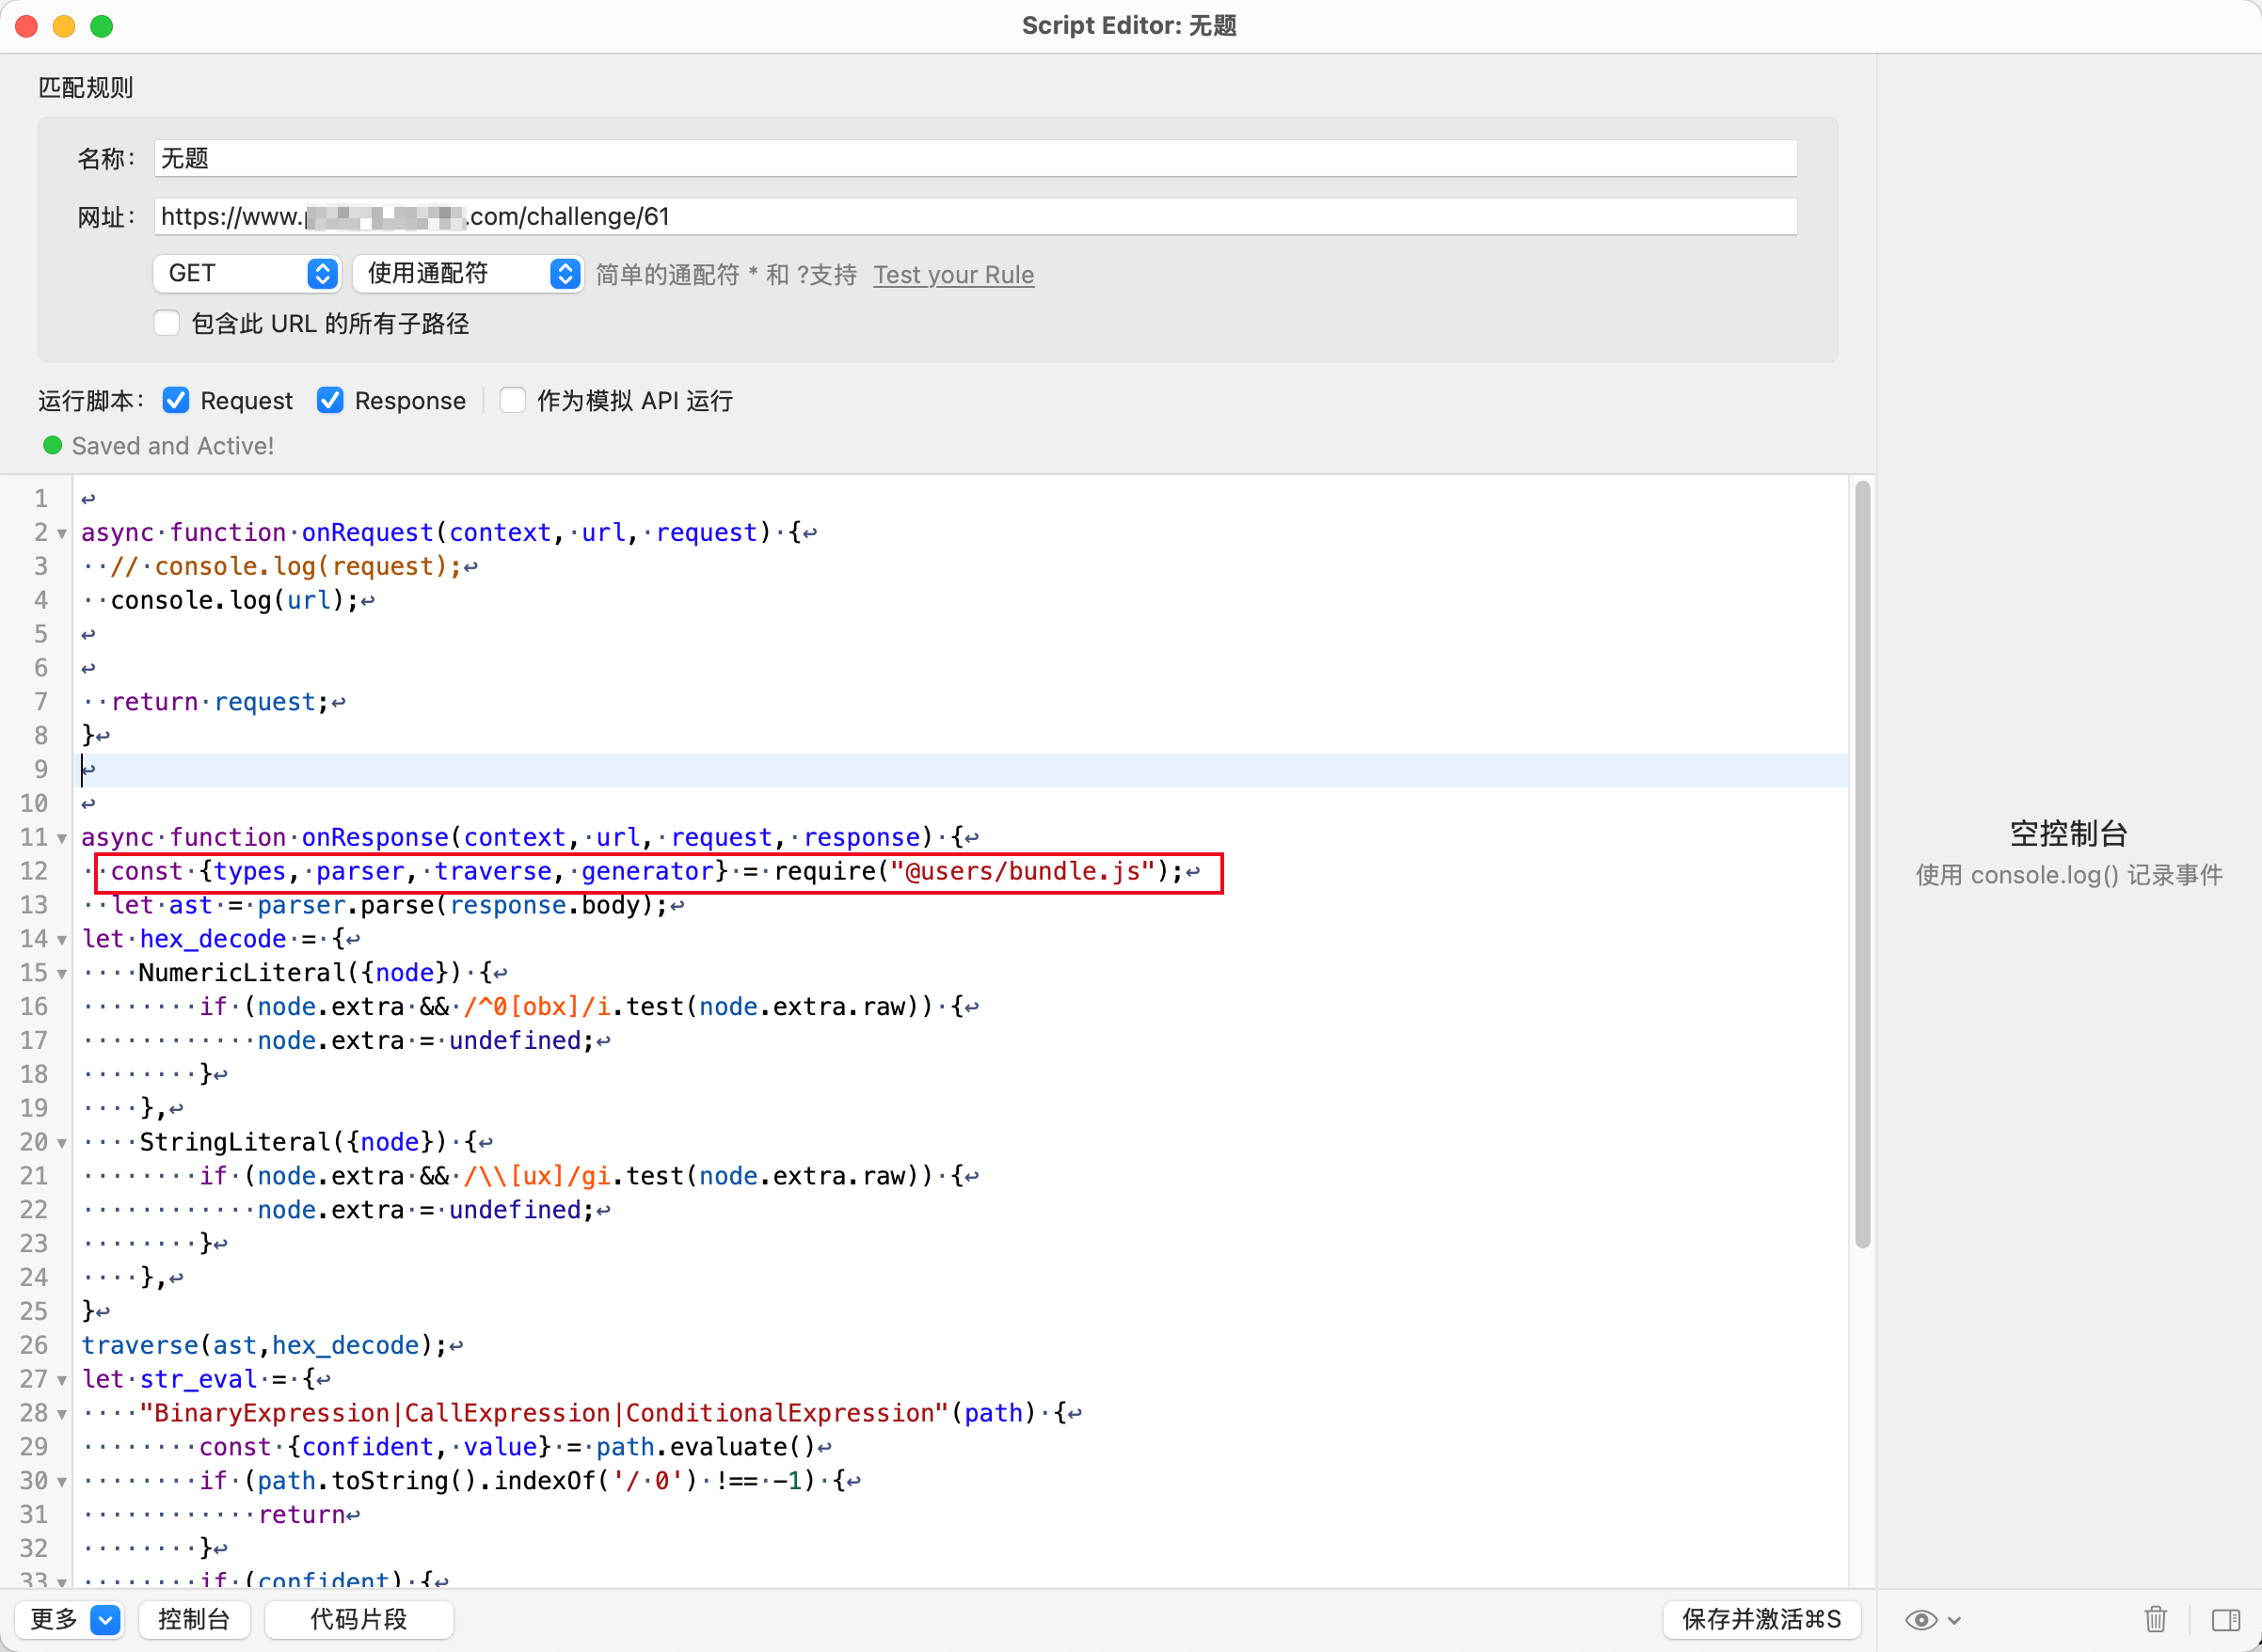This screenshot has height=1652, width=2262.
Task: Collapse the onResponse function at line 11
Action: pos(62,838)
